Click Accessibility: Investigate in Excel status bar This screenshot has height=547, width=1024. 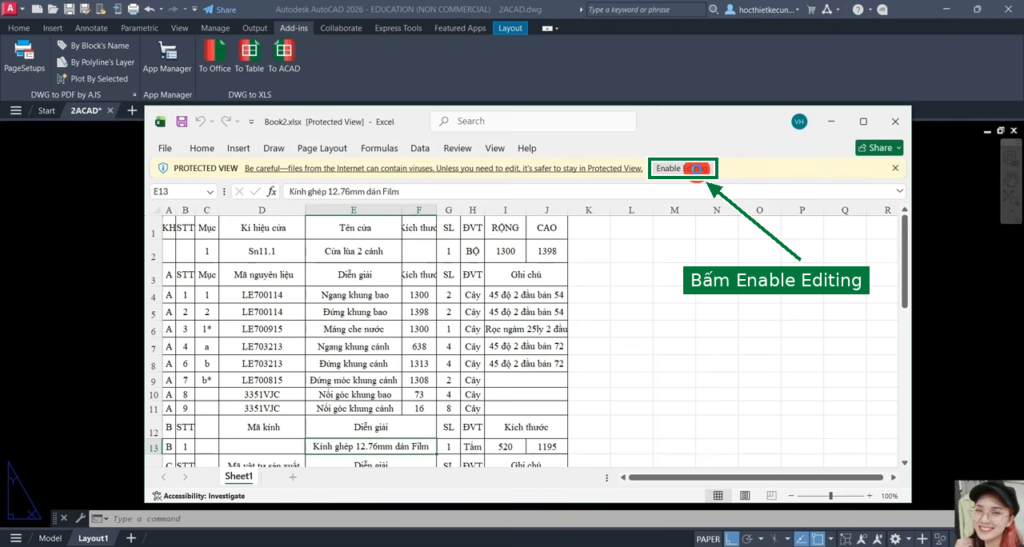pos(199,496)
